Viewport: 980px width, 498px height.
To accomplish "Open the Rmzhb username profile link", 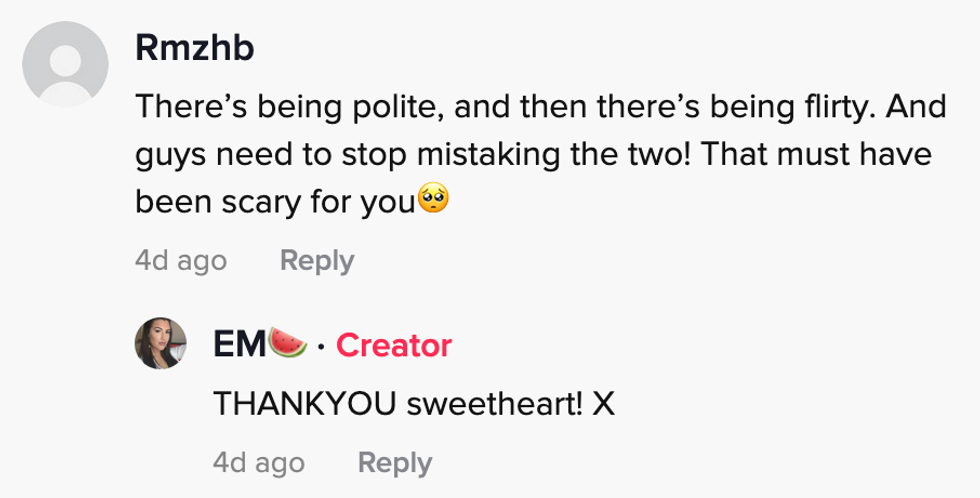I will (x=194, y=49).
